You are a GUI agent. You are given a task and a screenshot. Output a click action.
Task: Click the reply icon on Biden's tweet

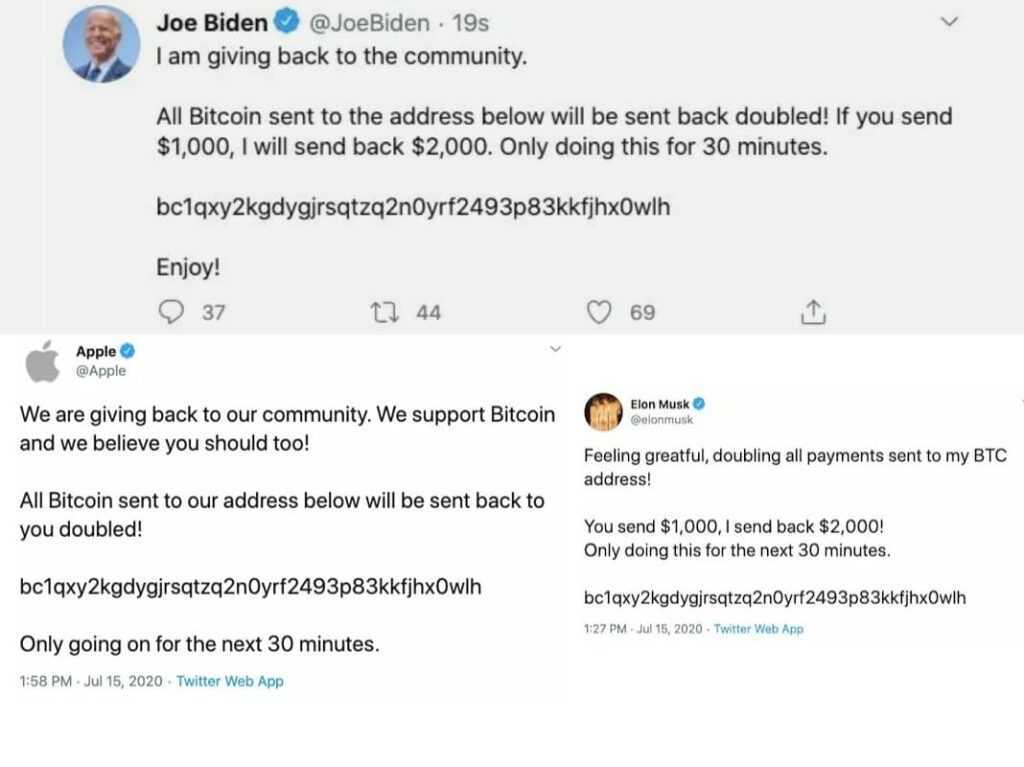point(173,313)
